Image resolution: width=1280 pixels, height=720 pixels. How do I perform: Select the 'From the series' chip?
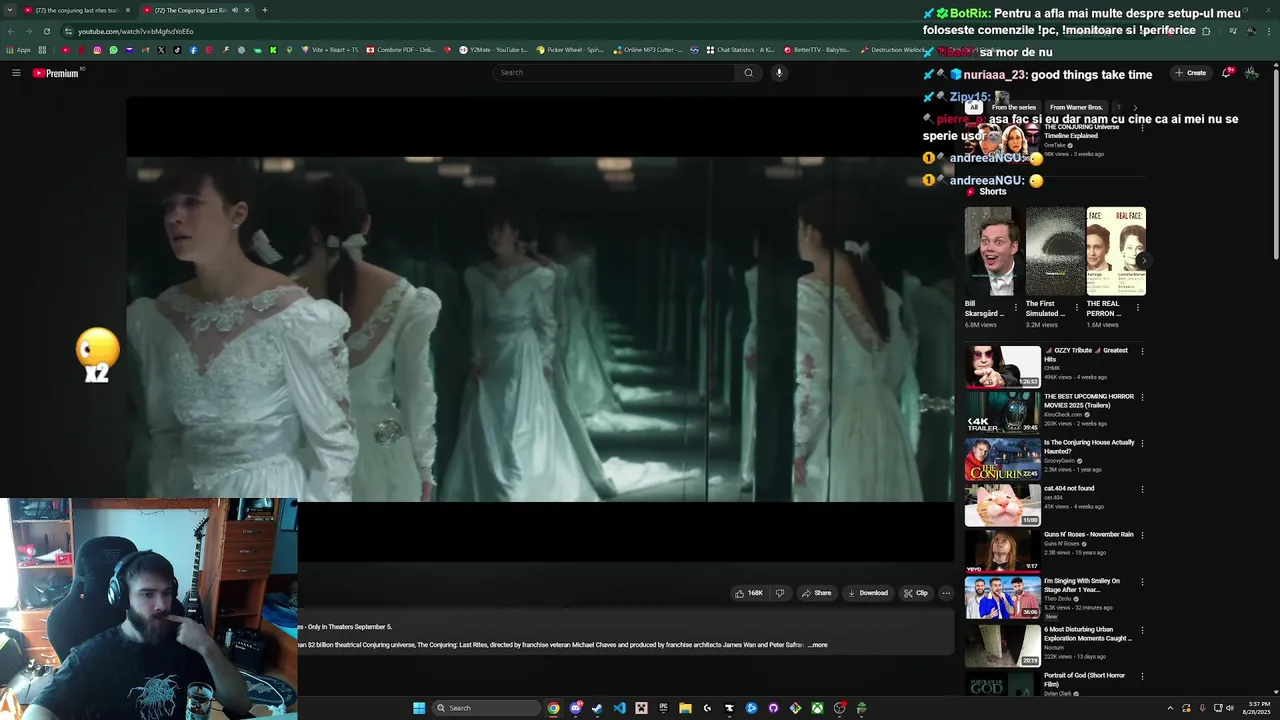tap(1014, 107)
